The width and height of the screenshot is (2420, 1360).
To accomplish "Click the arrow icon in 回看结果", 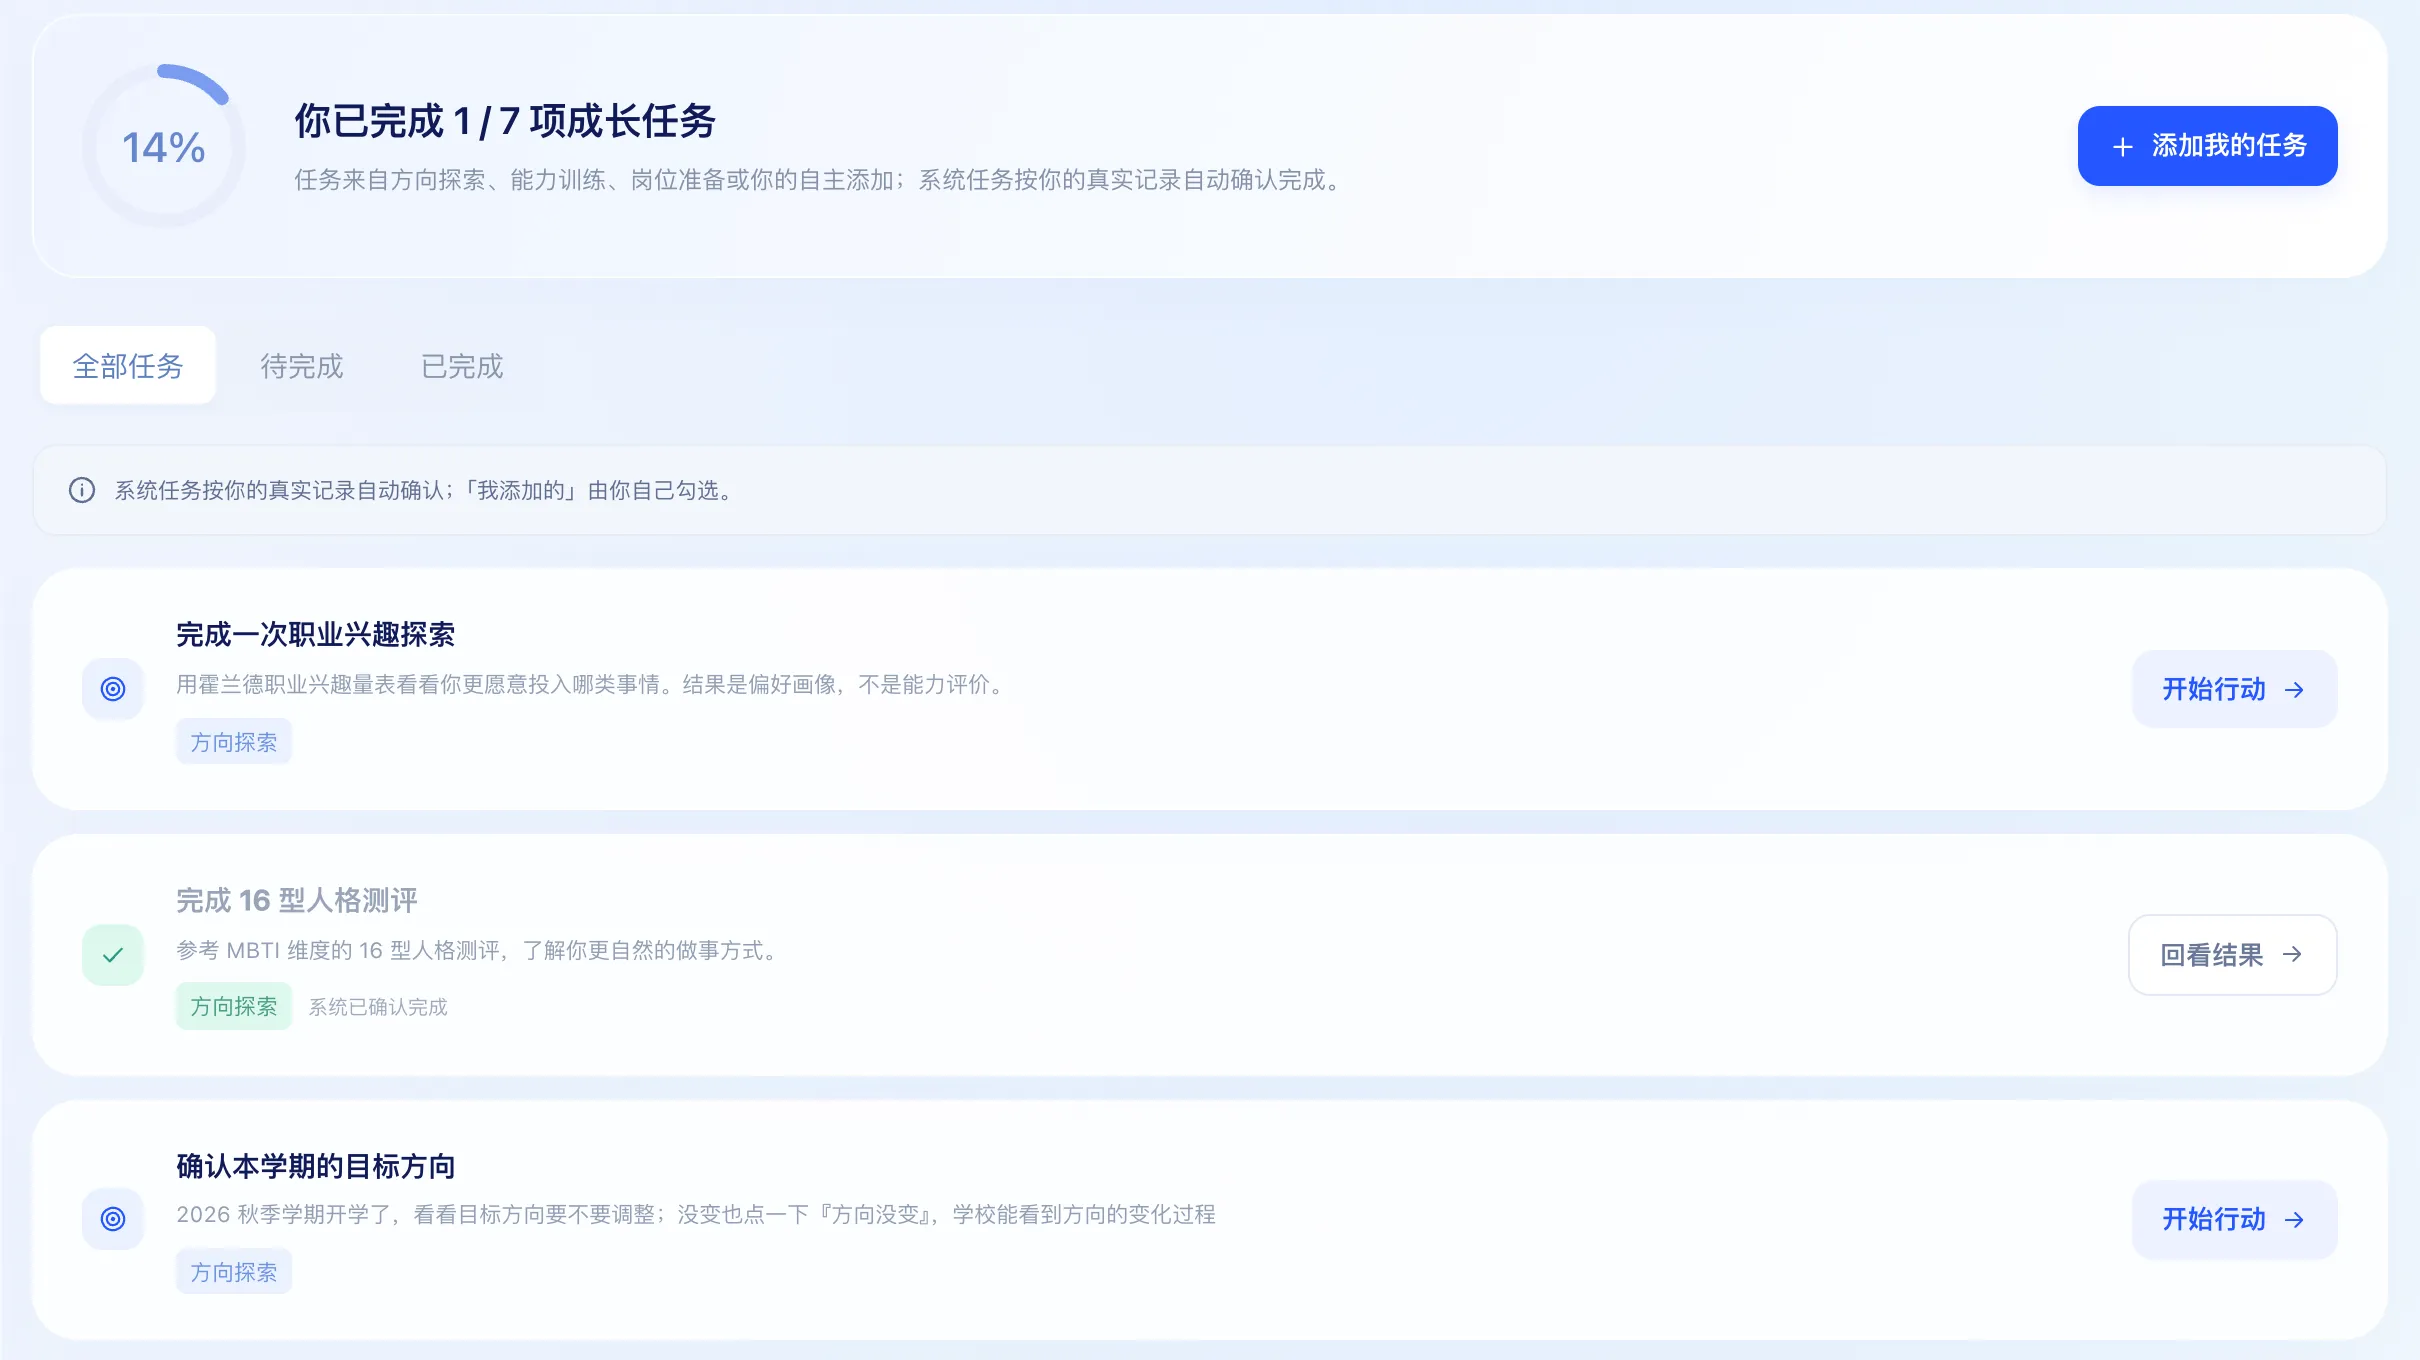I will pyautogui.click(x=2293, y=955).
